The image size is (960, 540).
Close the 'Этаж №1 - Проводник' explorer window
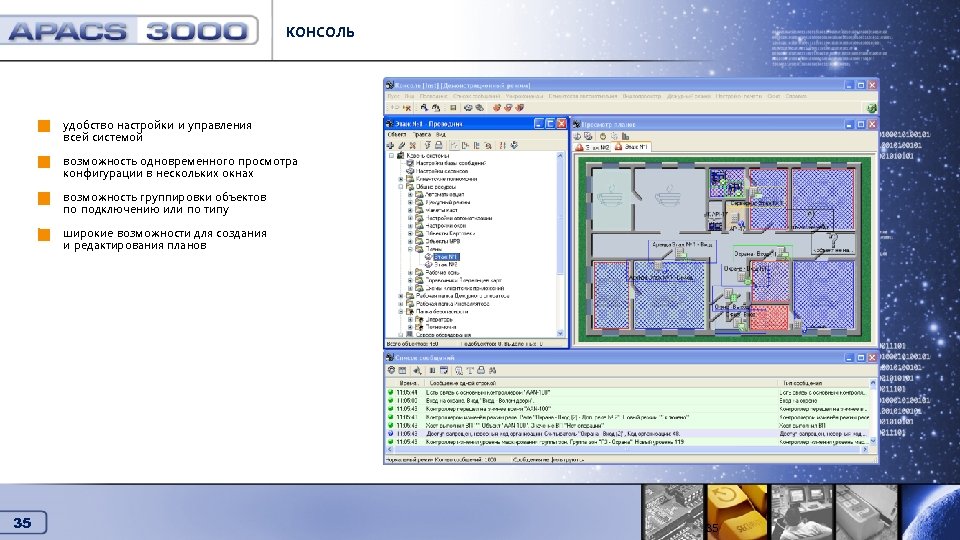pos(561,124)
